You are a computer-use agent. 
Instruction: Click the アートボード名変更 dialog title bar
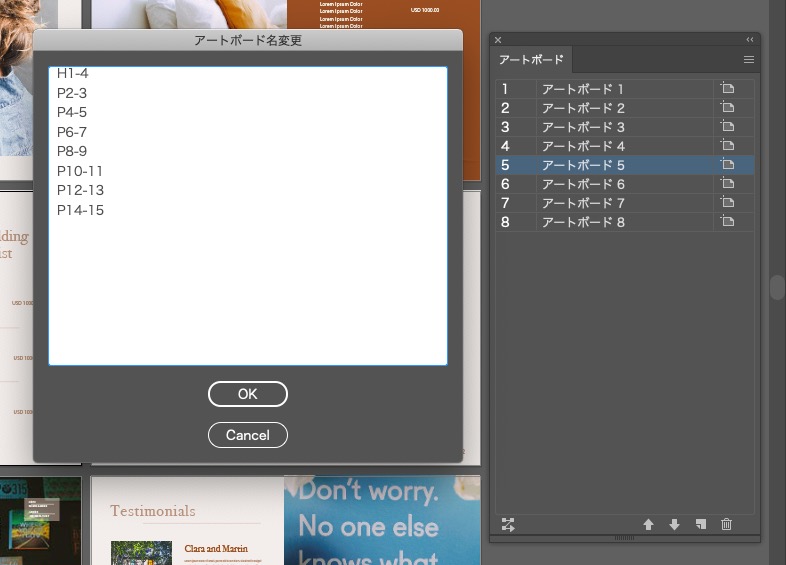248,40
